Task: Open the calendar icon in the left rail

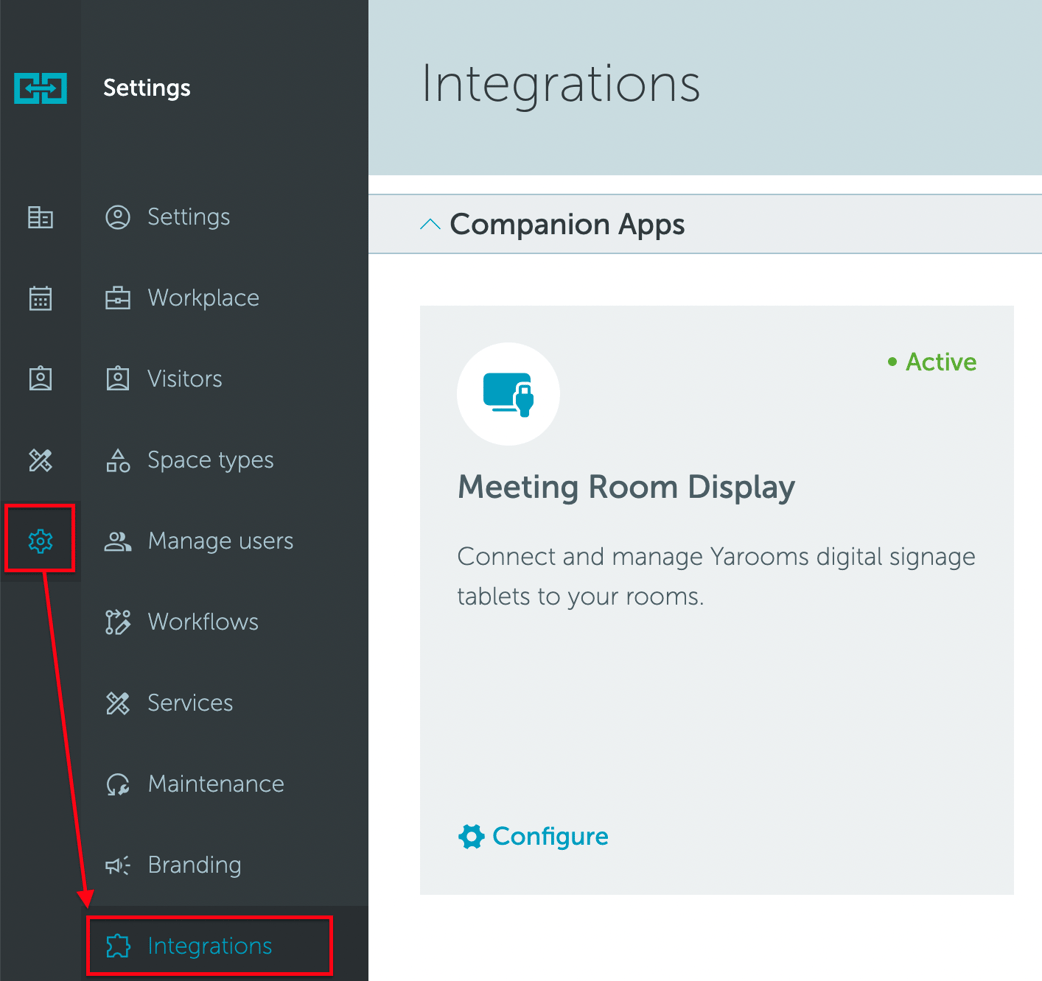Action: point(40,298)
